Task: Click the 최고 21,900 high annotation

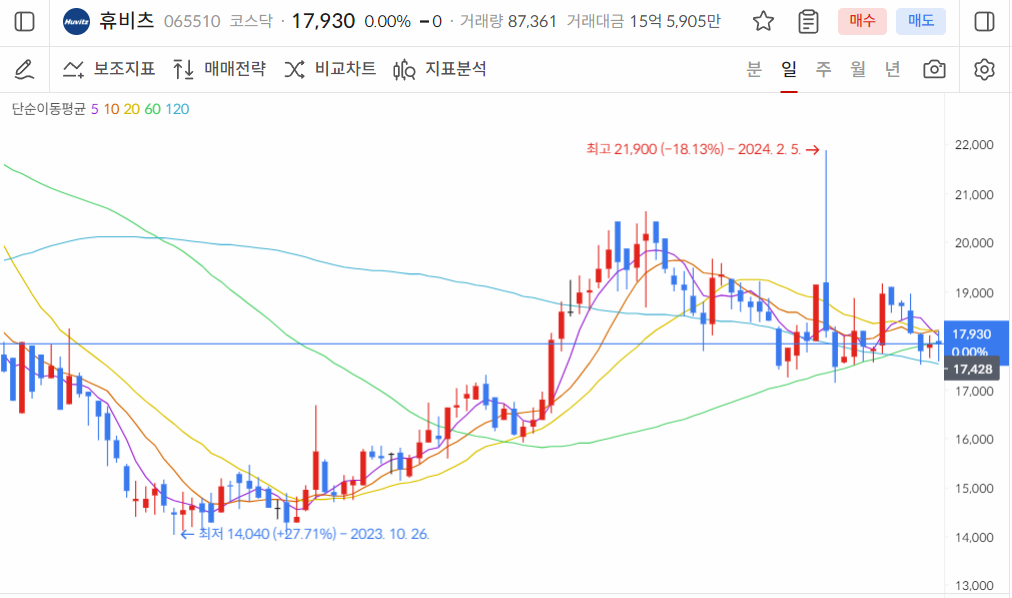Action: [x=702, y=150]
